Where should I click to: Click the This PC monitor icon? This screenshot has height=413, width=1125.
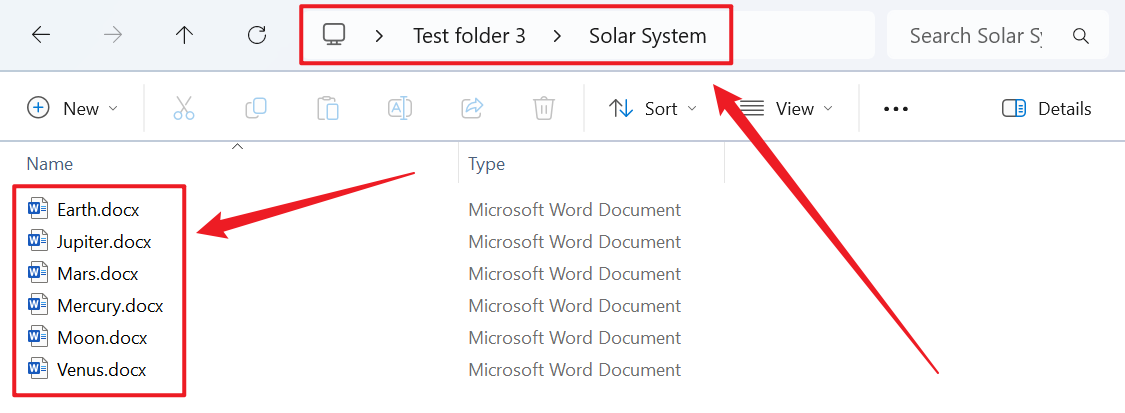(334, 35)
